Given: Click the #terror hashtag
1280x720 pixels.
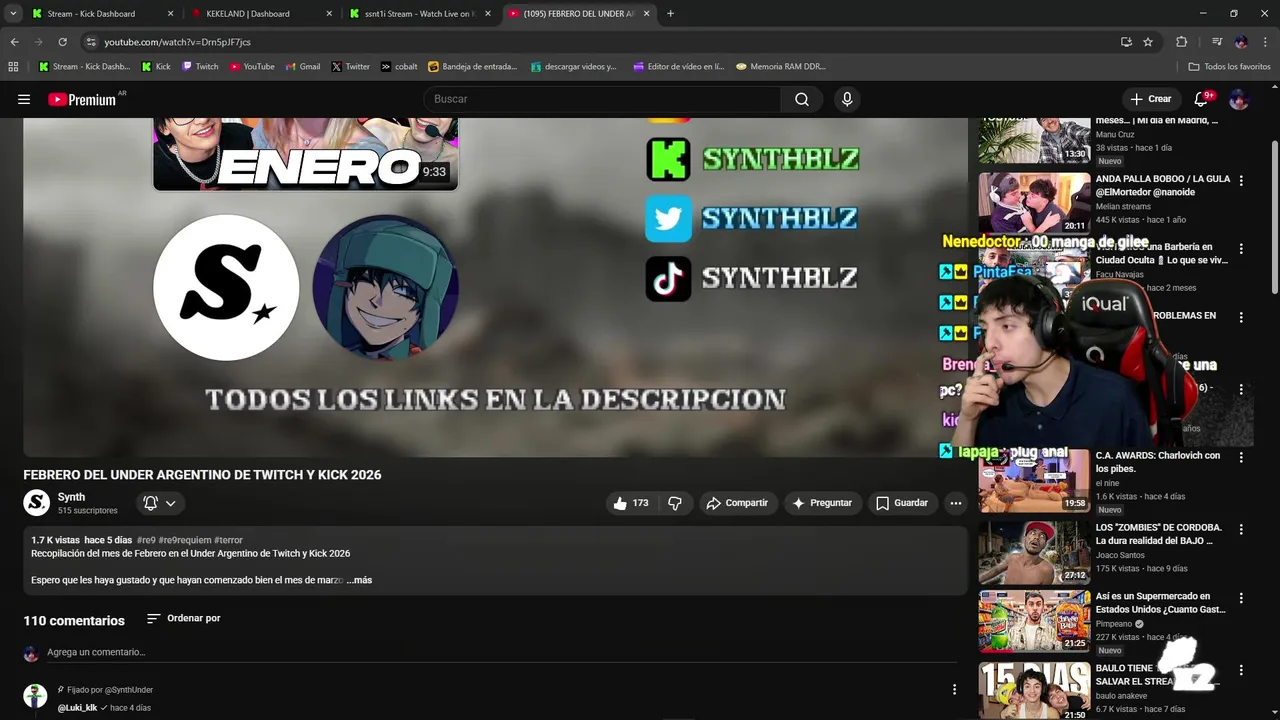Looking at the screenshot, I should (x=228, y=540).
